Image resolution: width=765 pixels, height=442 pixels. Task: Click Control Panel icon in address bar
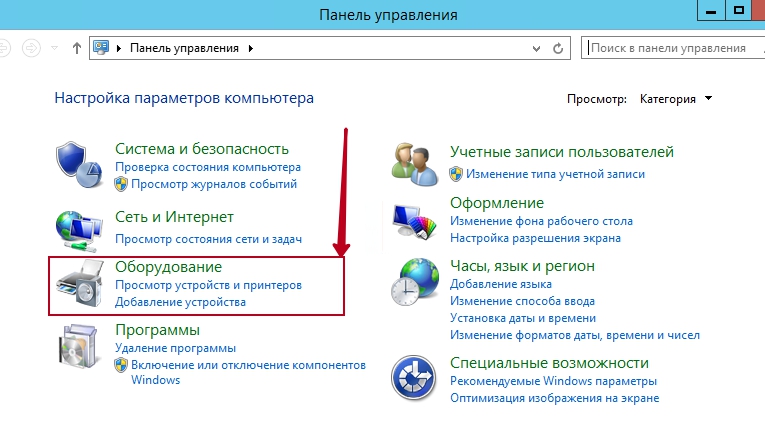coord(101,47)
